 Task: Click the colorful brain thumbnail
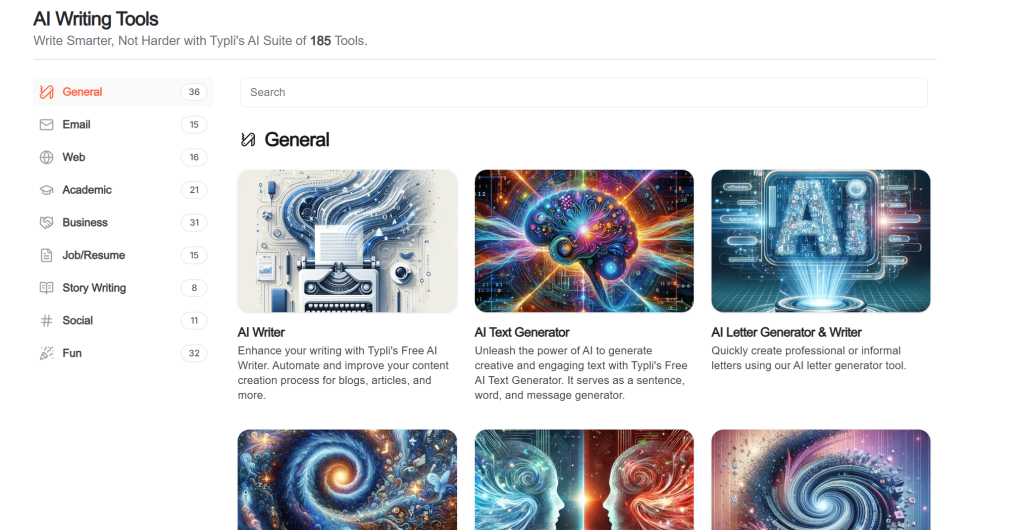(x=584, y=241)
